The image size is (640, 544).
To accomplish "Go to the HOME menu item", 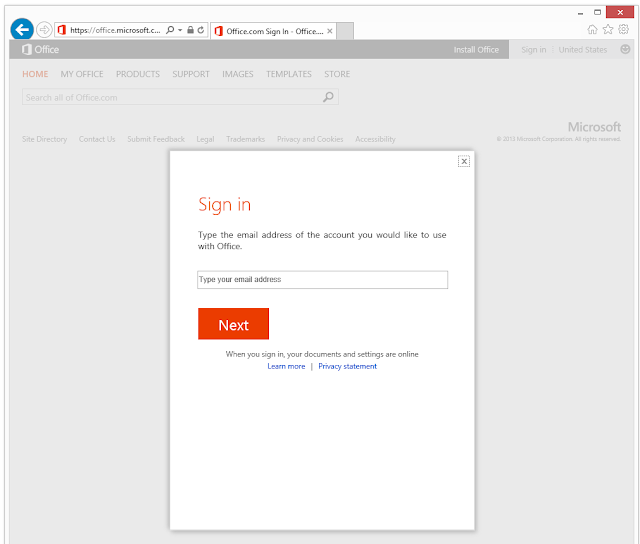I will click(x=35, y=74).
